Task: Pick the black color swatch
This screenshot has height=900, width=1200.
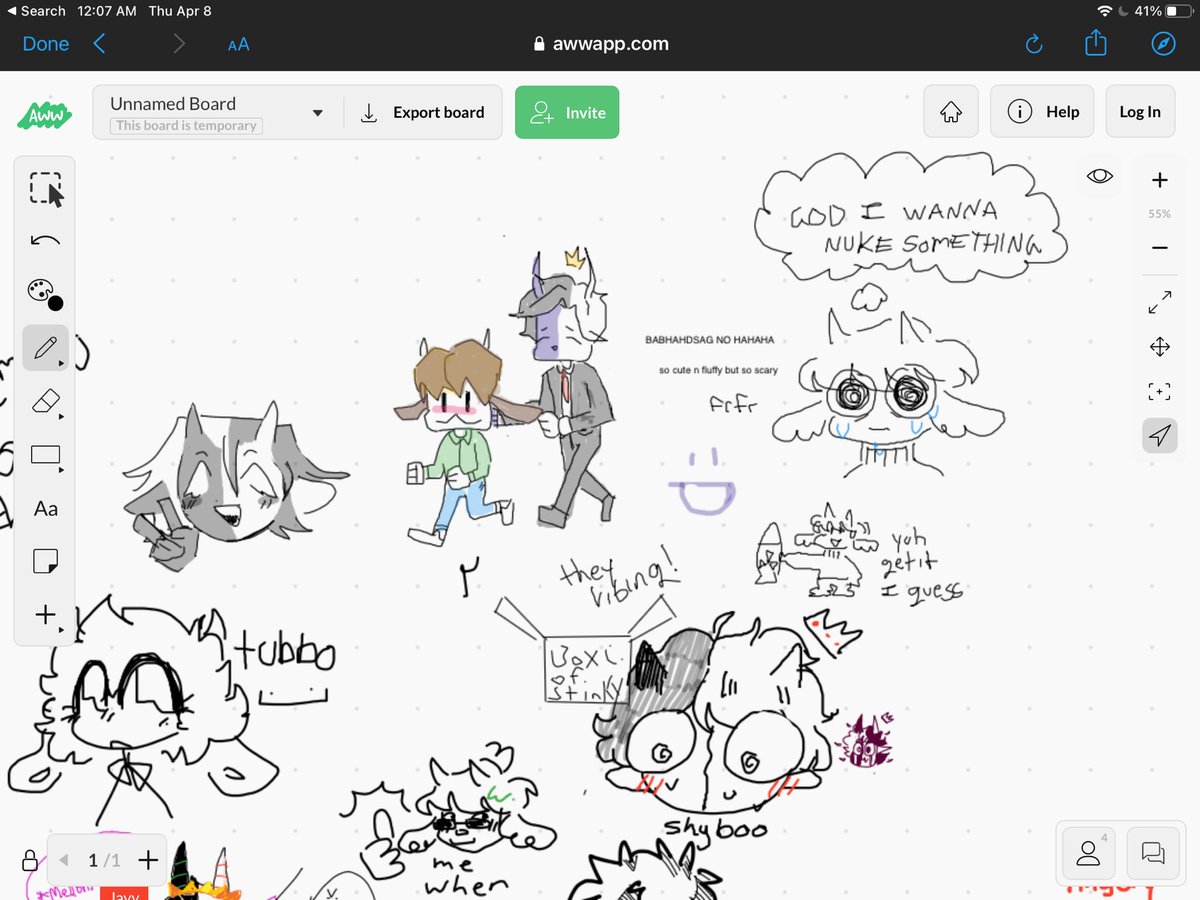Action: (x=55, y=303)
